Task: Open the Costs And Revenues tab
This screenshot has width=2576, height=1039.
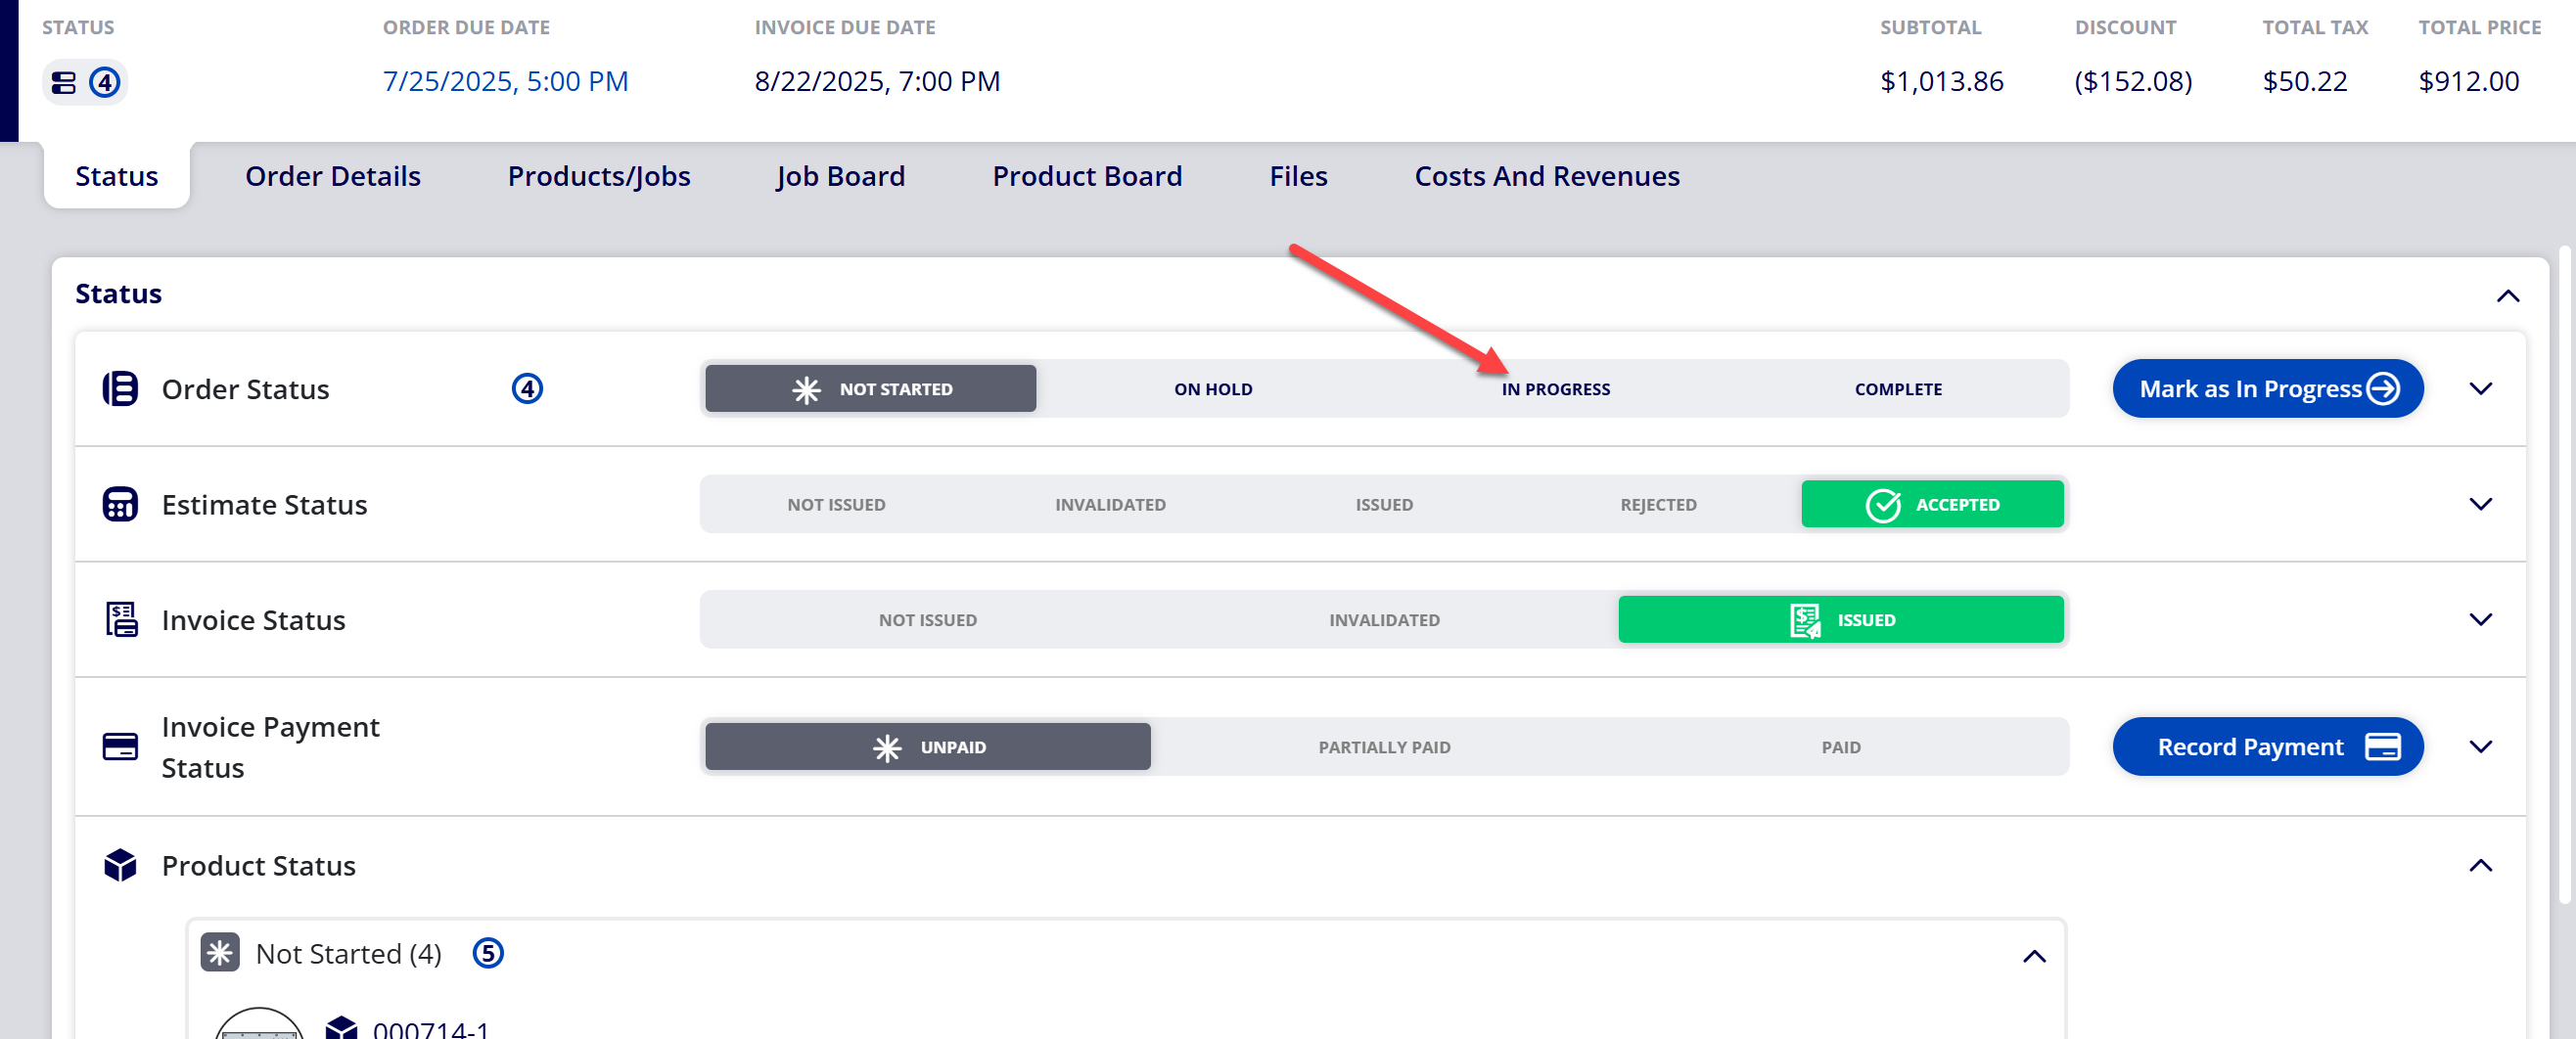Action: click(1547, 176)
